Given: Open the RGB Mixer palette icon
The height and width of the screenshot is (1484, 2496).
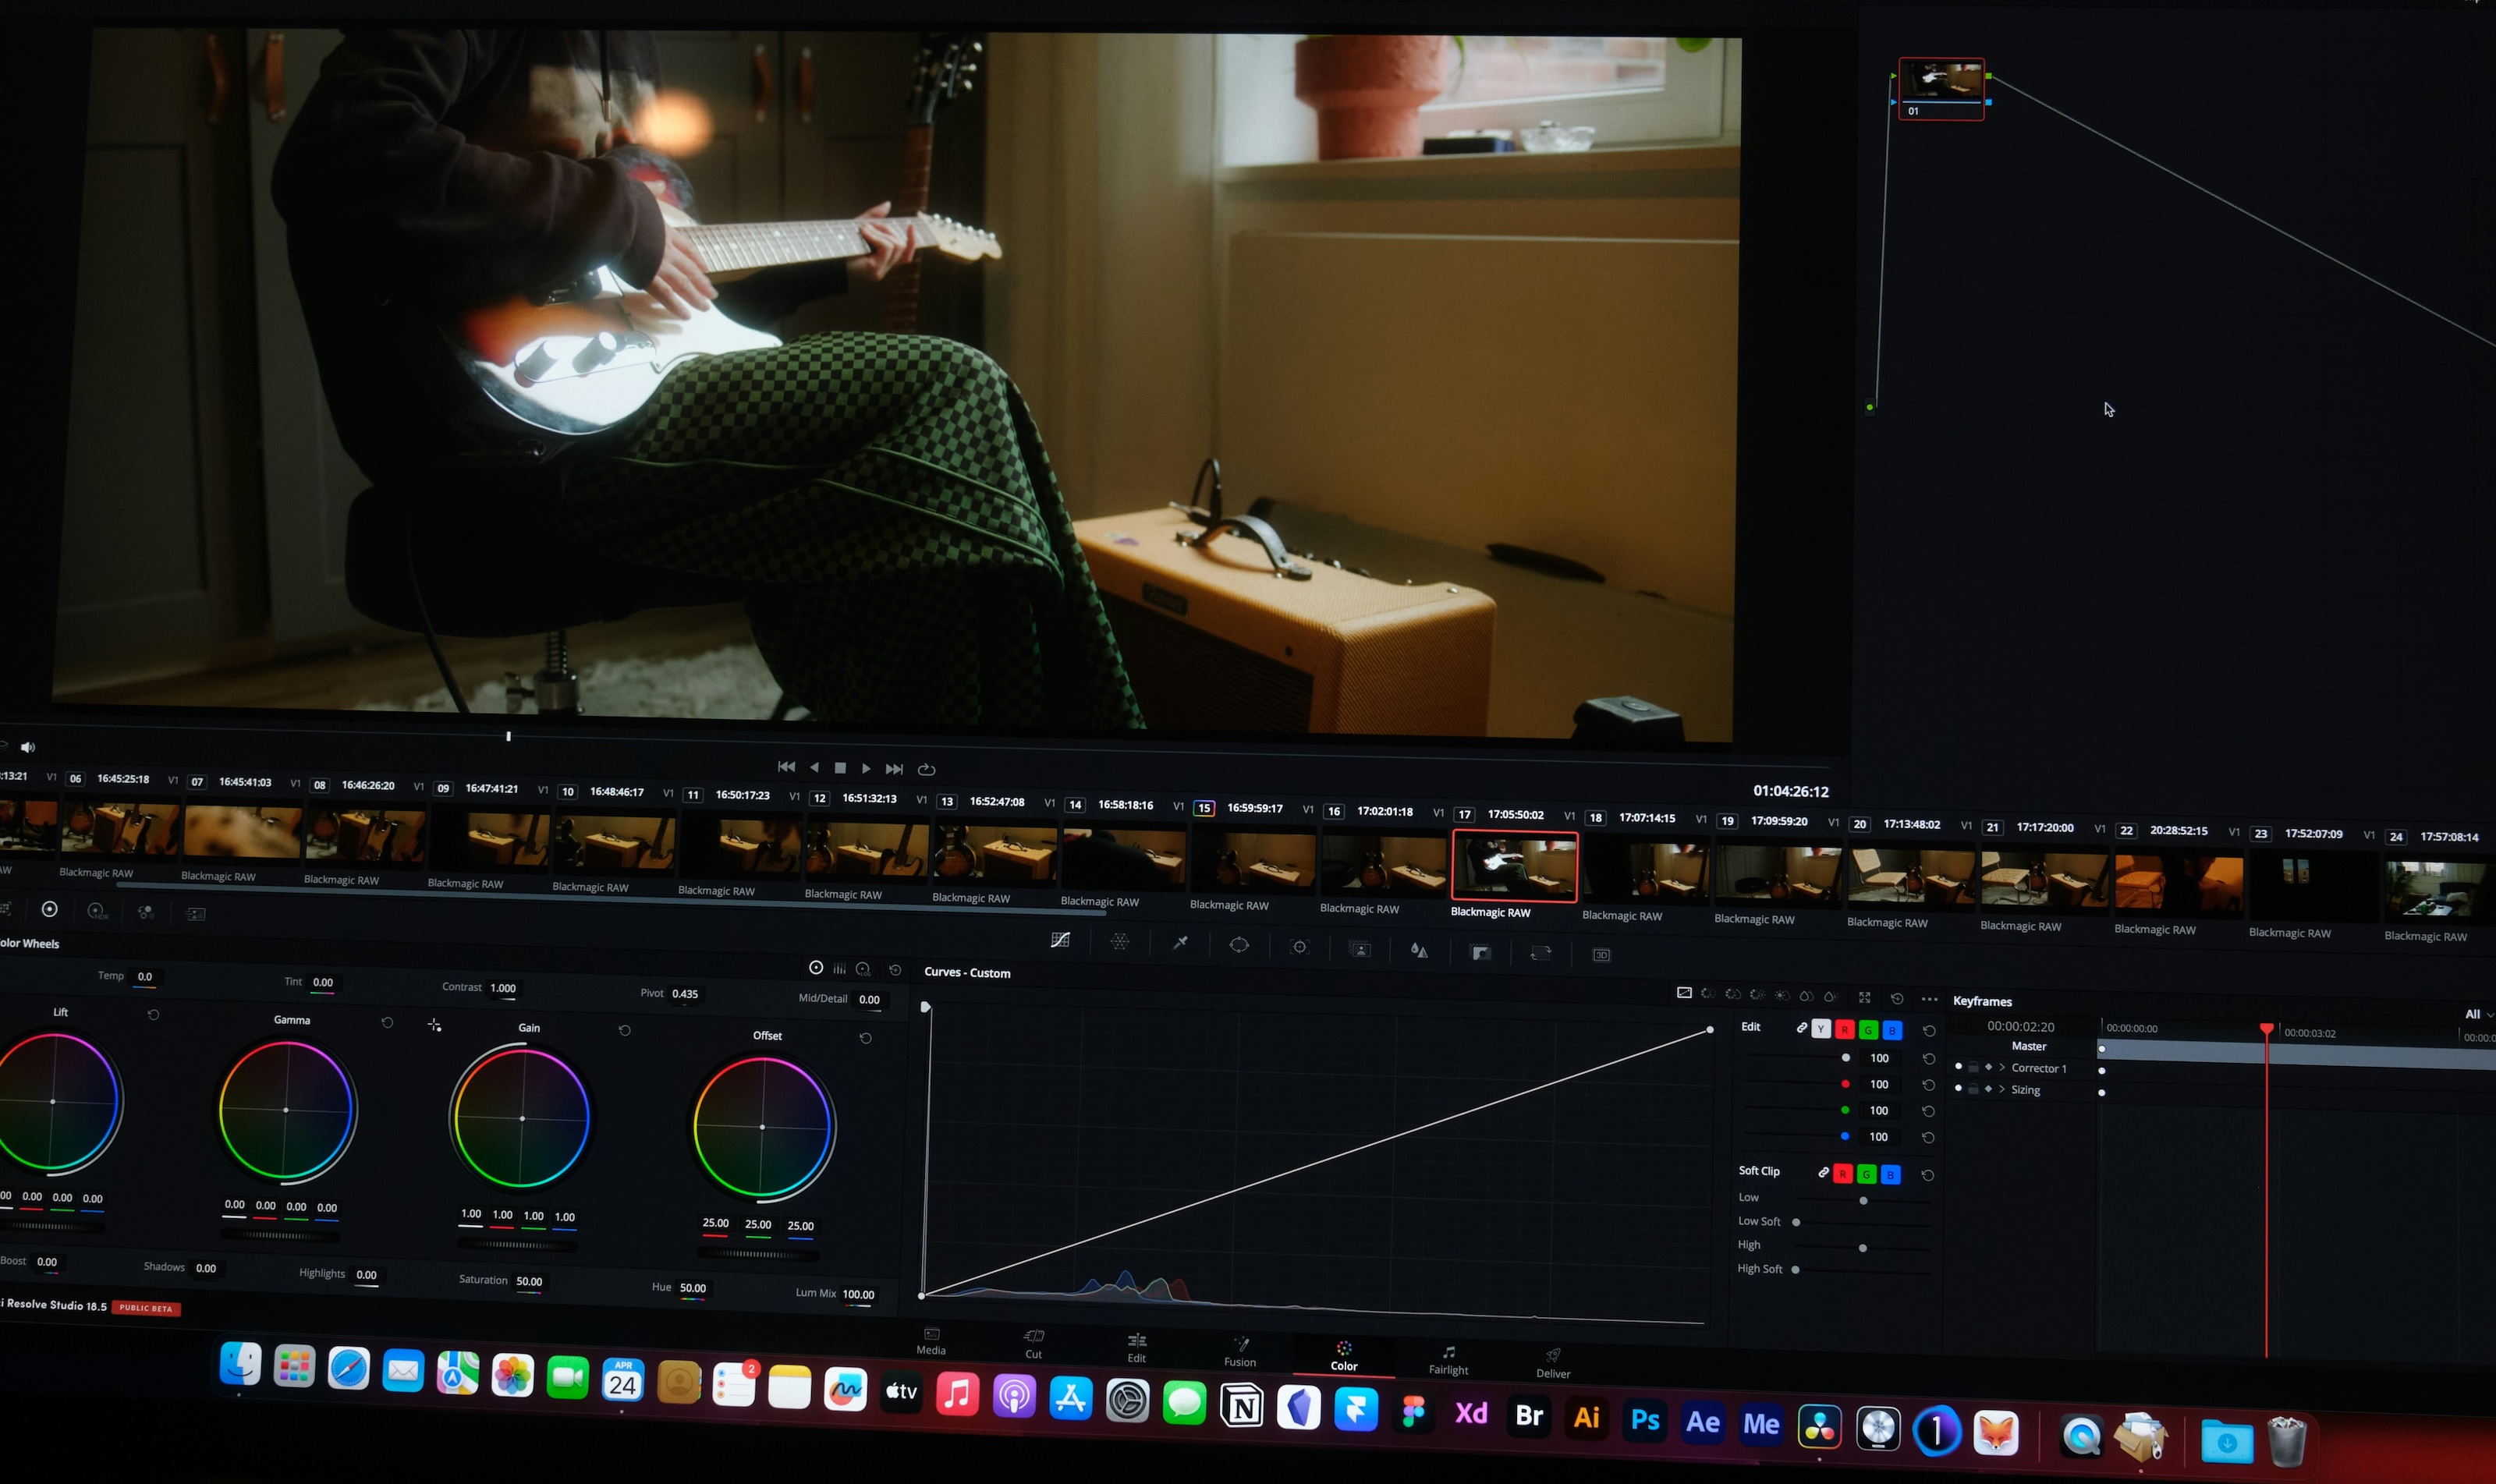Looking at the screenshot, I should [146, 912].
